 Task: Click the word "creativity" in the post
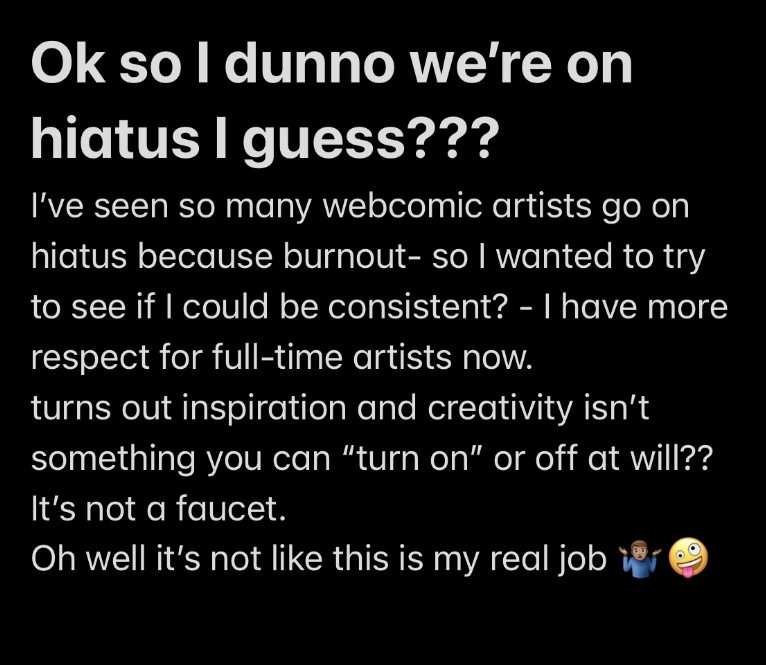pos(468,409)
